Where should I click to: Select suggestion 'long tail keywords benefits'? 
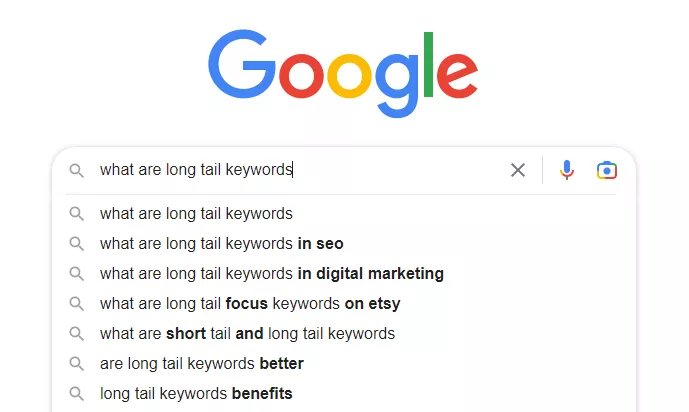tap(344, 394)
